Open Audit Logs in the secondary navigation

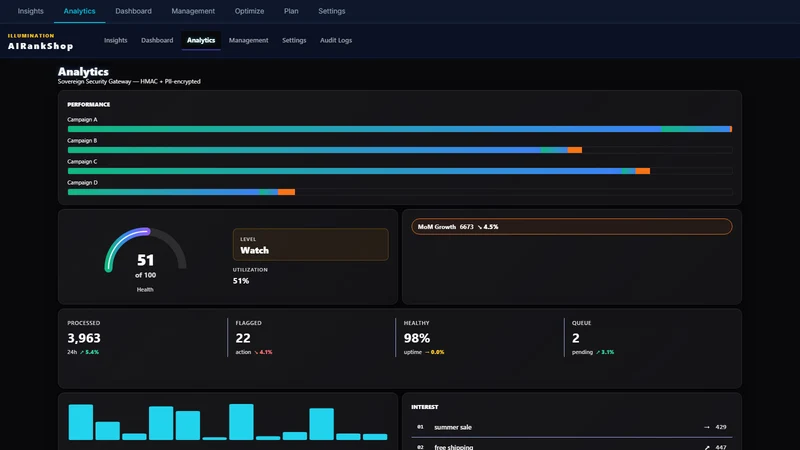(336, 40)
